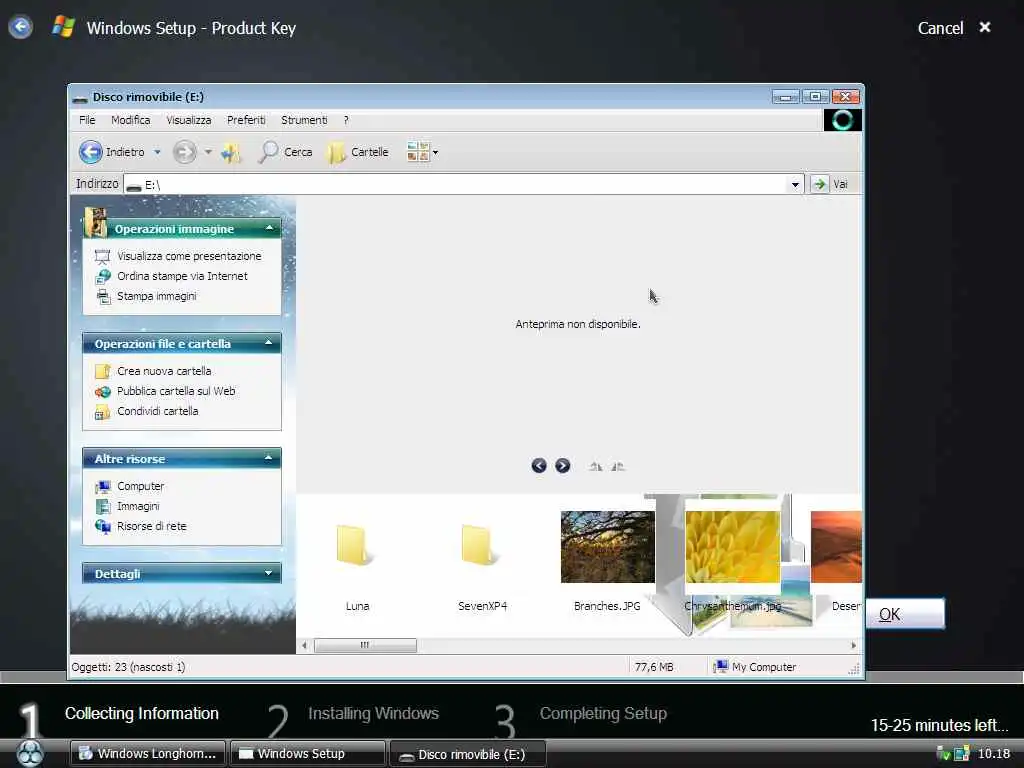Click into the E:\ address field
Image resolution: width=1024 pixels, height=768 pixels.
456,185
